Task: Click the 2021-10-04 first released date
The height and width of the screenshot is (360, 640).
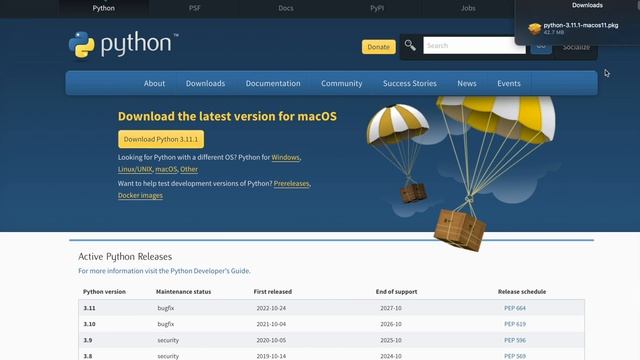Action: click(271, 324)
